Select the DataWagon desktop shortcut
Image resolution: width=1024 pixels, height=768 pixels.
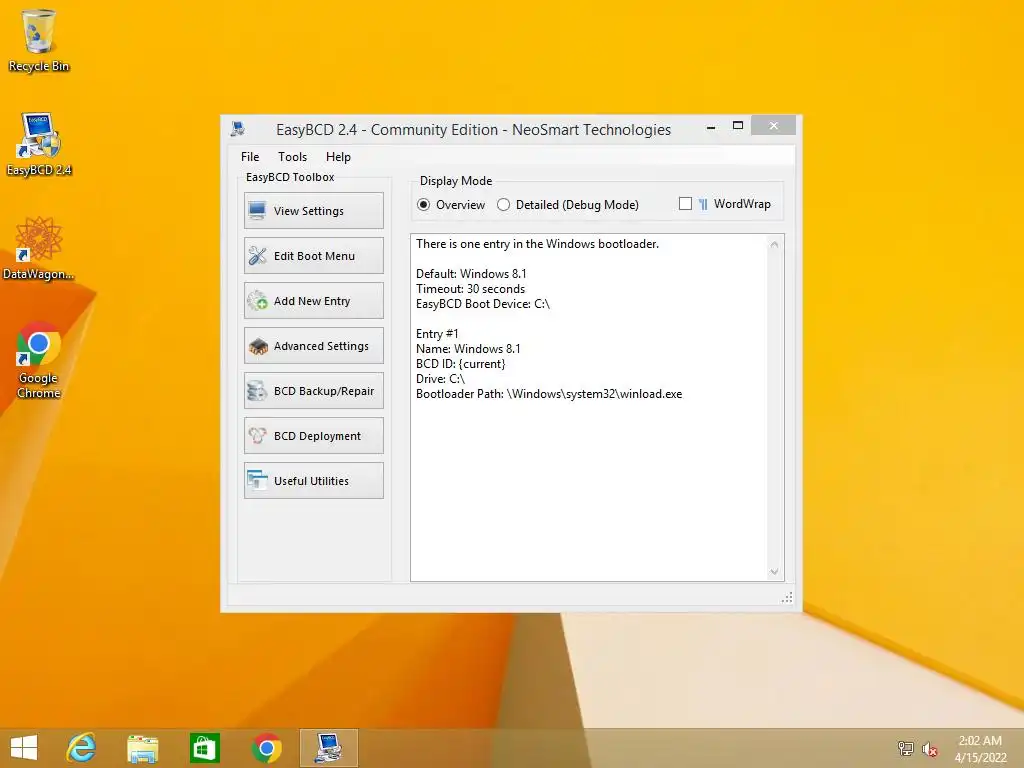pos(39,249)
